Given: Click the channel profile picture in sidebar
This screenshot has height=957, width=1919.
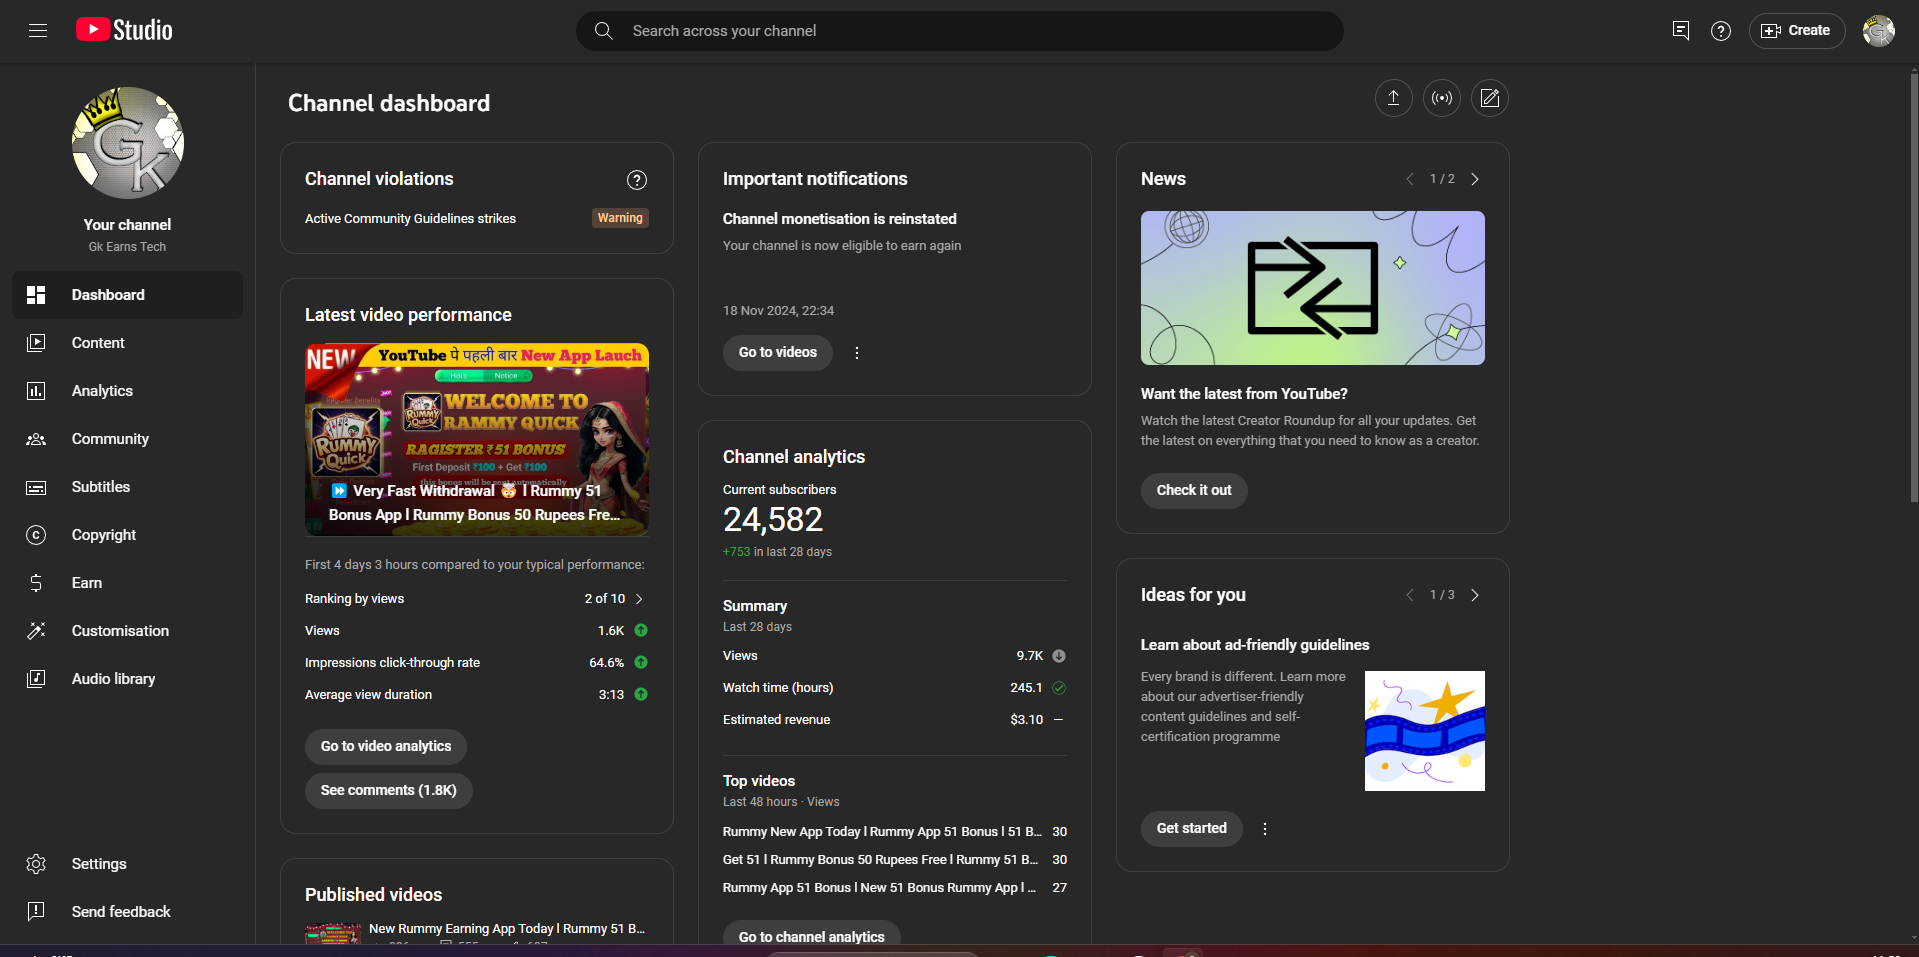Looking at the screenshot, I should [x=128, y=143].
